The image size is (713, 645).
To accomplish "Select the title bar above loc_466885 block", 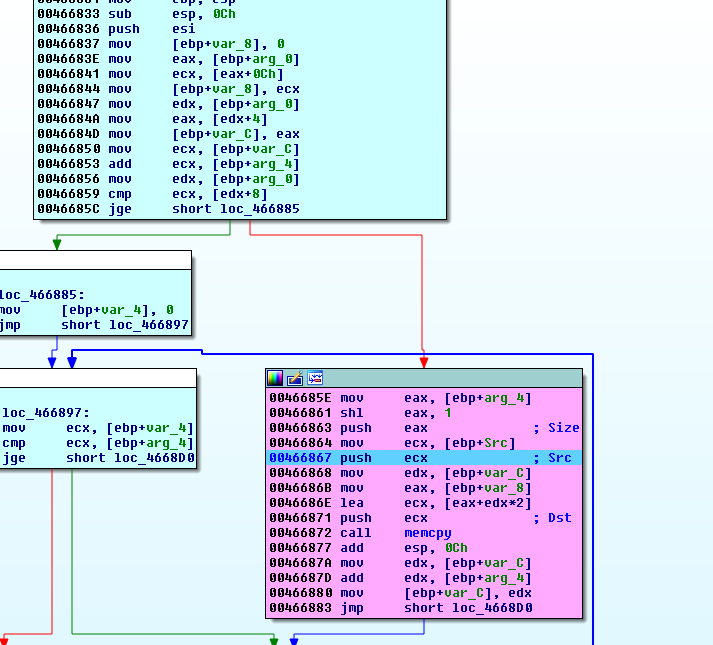I will pos(95,260).
